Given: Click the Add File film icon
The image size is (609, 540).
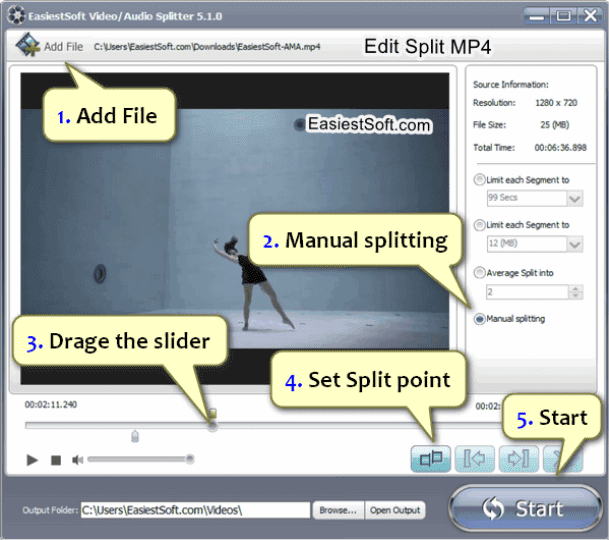Looking at the screenshot, I should pos(27,45).
